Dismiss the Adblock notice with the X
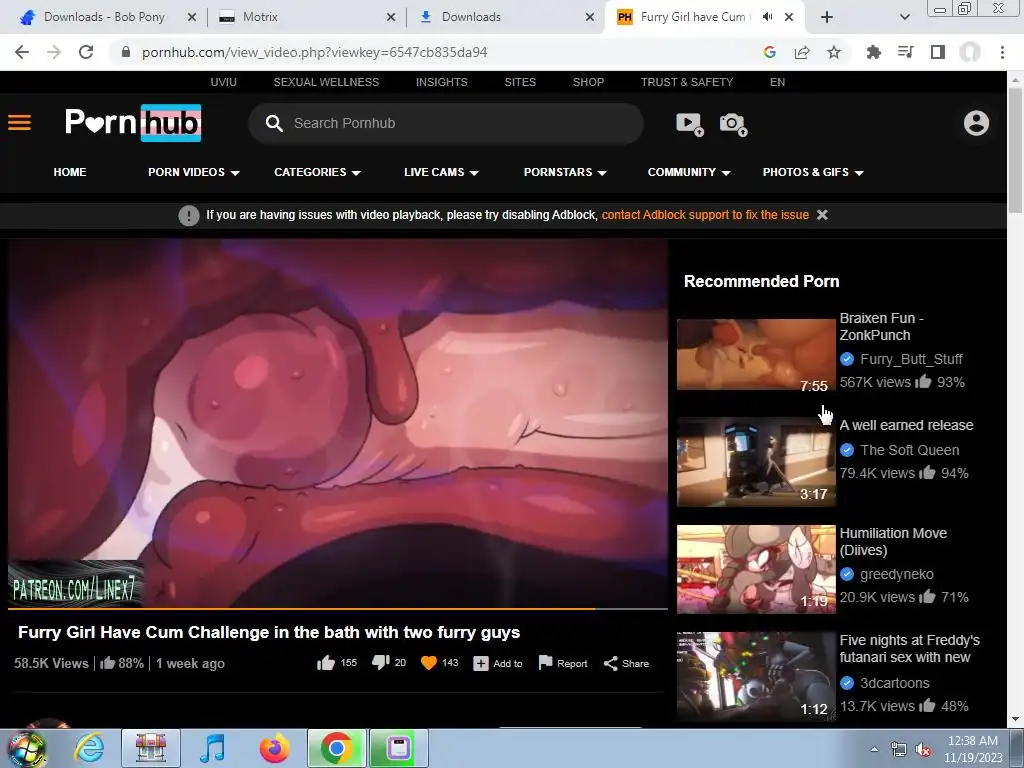The width and height of the screenshot is (1024, 768). (822, 215)
